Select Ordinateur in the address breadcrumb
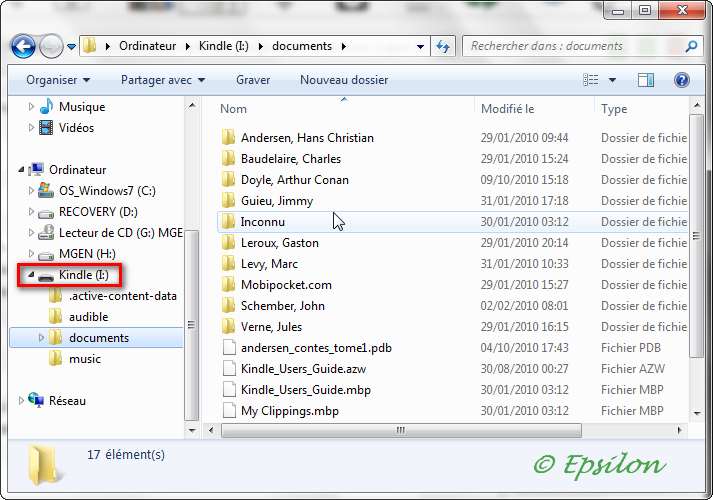Viewport: 713px width, 500px height. [x=147, y=46]
